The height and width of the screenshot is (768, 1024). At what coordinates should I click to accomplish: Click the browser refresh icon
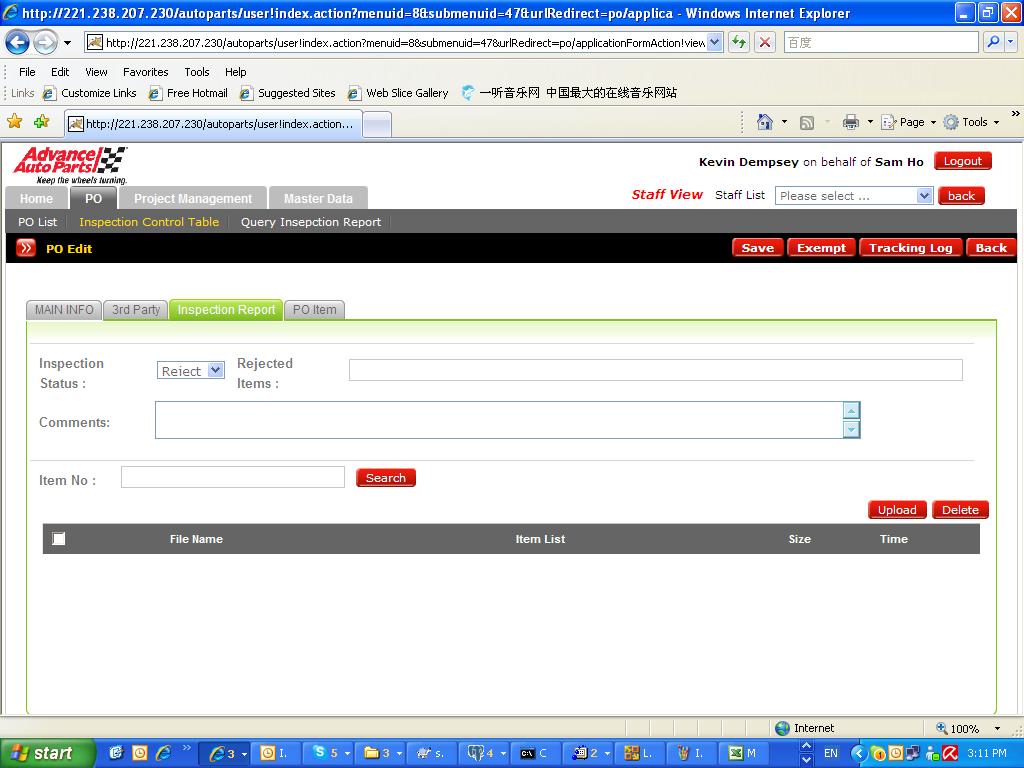coord(739,42)
